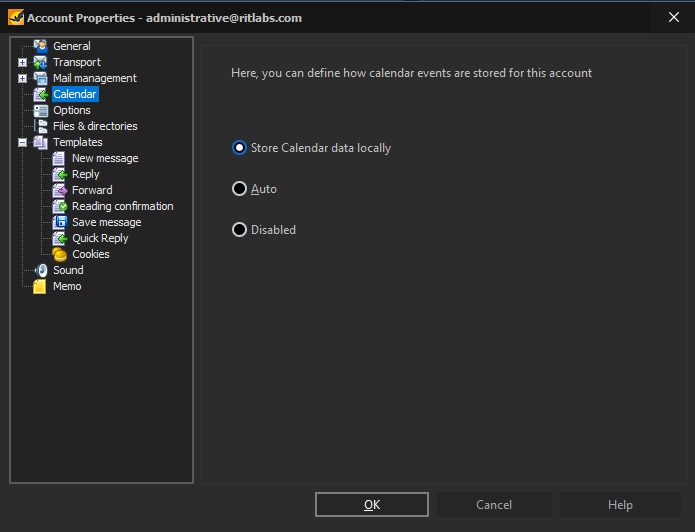Open Files & directories icon
Image resolution: width=695 pixels, height=532 pixels.
click(x=40, y=126)
